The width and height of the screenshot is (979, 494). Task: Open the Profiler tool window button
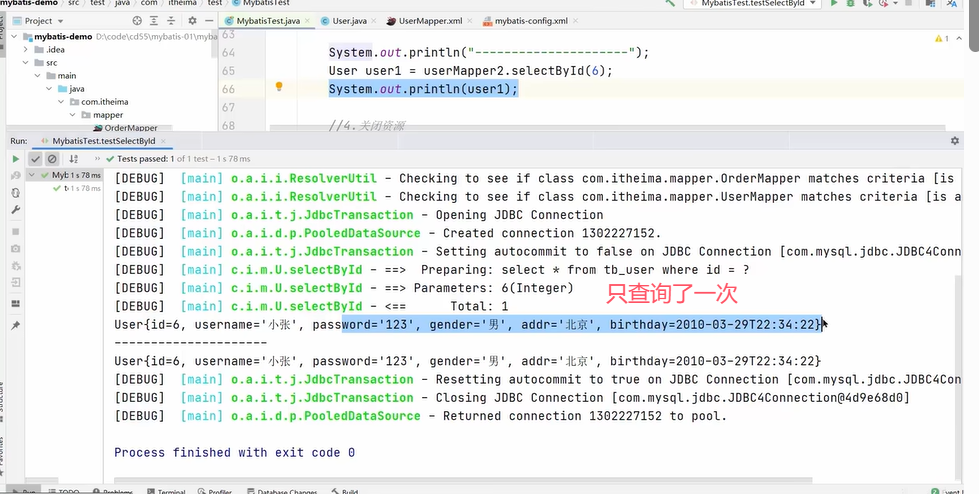[214, 491]
